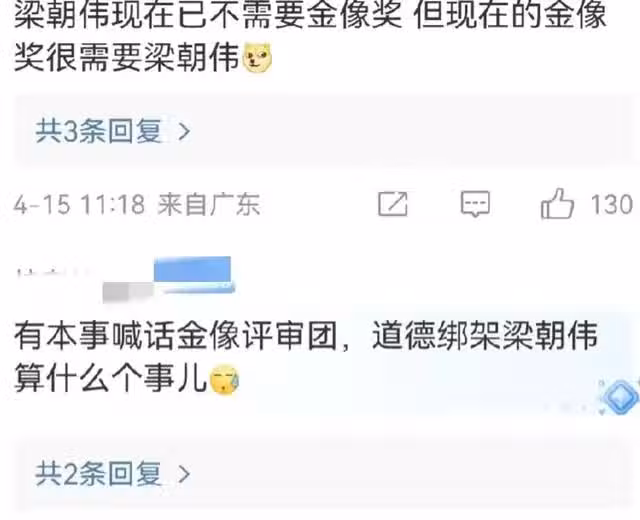The height and width of the screenshot is (520, 640).
Task: Expand the 共3条回复 replies link
Action: point(99,131)
